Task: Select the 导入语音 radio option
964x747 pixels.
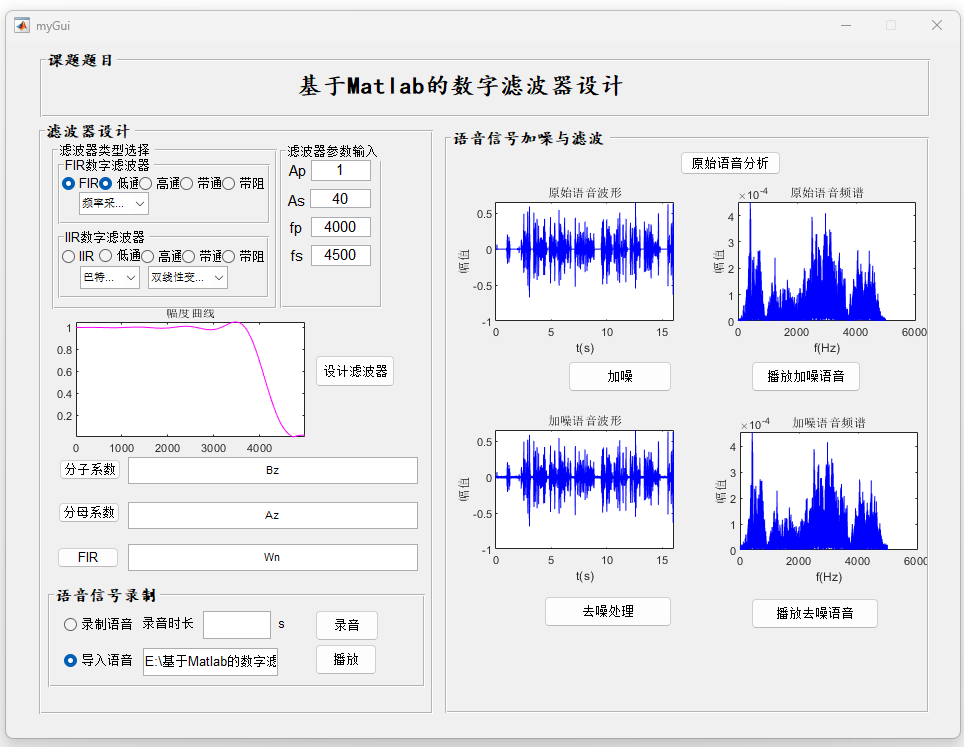Action: click(71, 660)
